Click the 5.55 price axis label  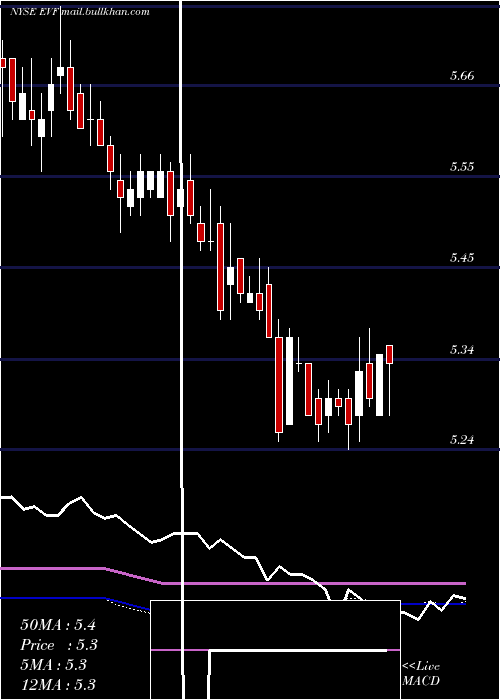pos(462,167)
